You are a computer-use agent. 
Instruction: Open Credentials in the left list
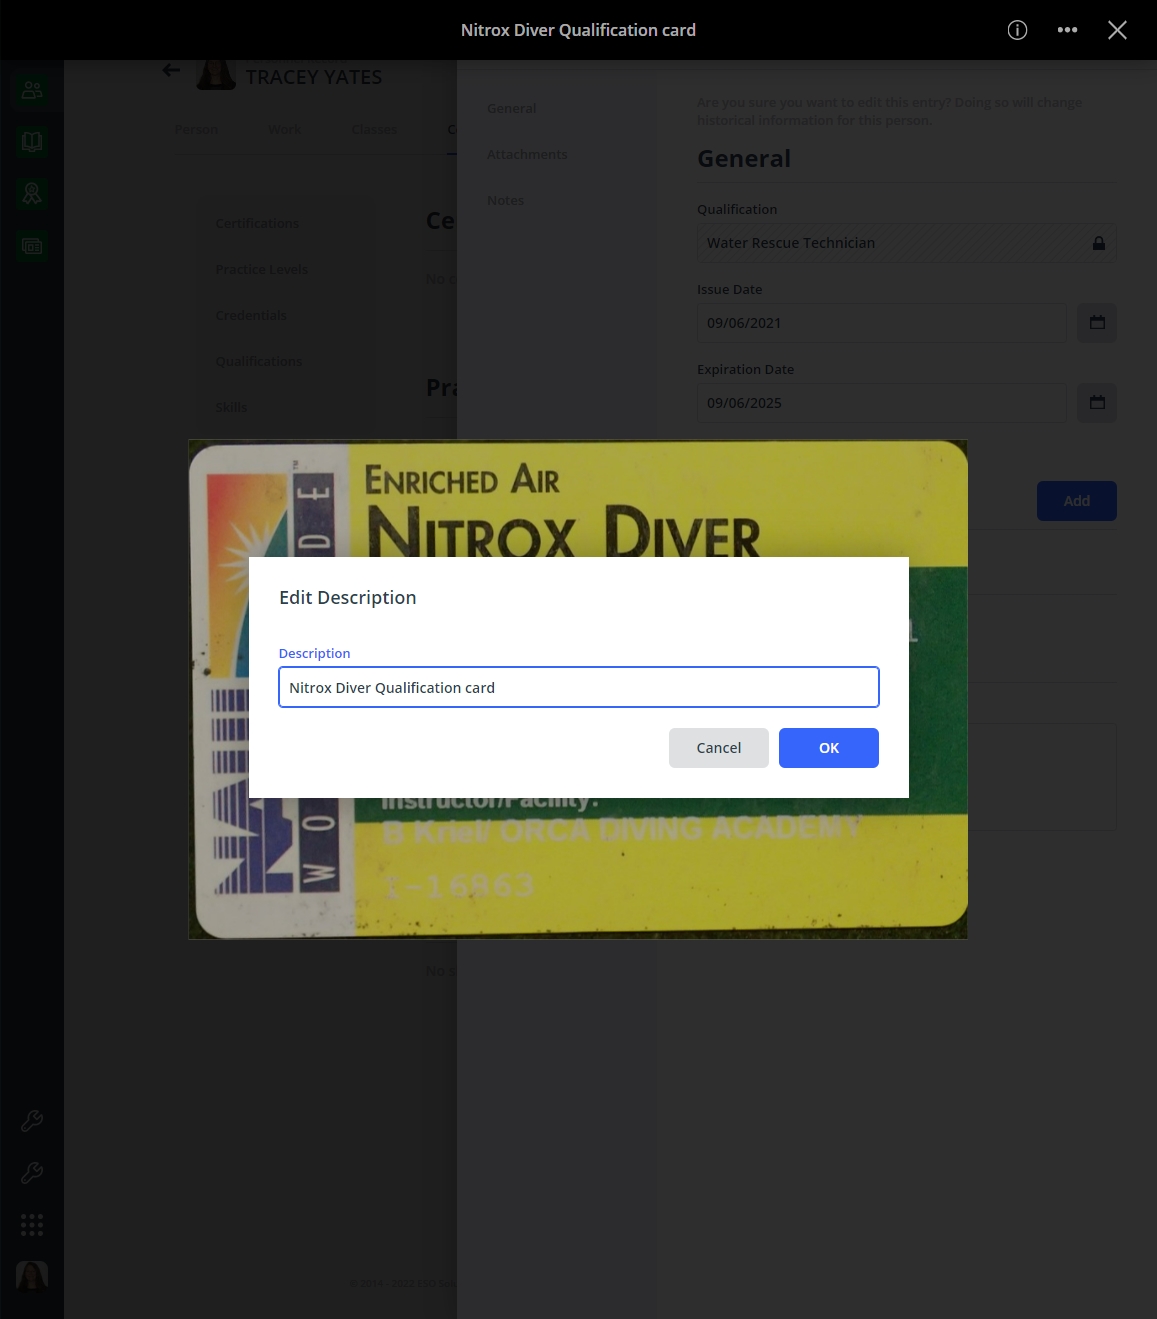(x=251, y=315)
